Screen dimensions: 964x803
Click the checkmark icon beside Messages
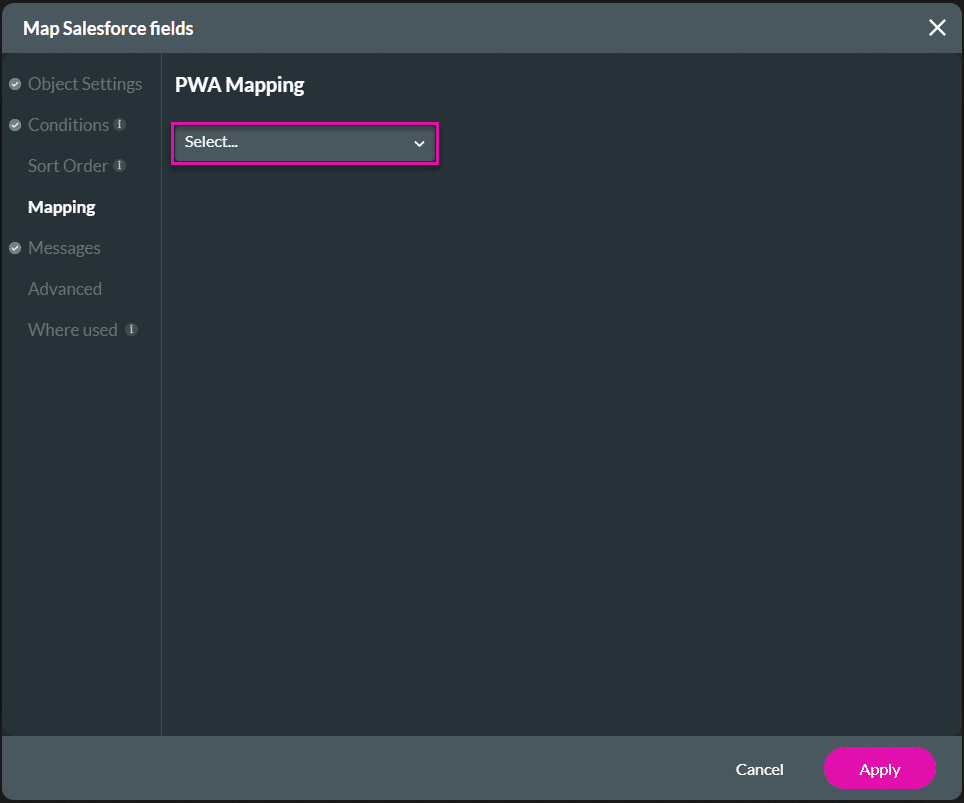[14, 248]
